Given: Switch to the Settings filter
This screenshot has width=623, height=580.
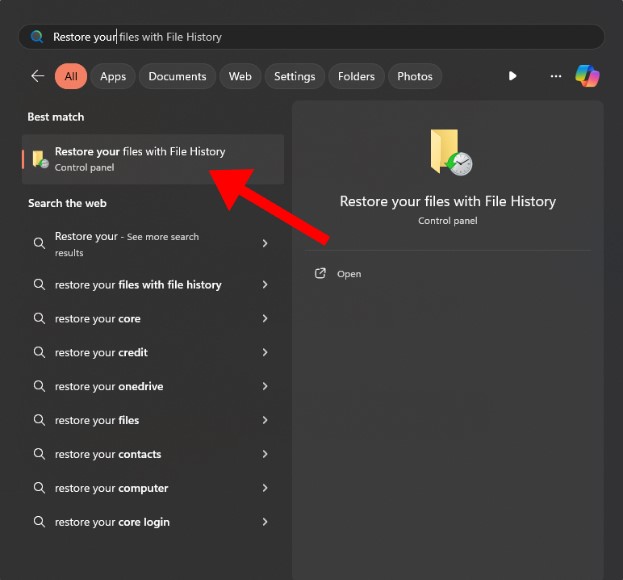Looking at the screenshot, I should [294, 76].
